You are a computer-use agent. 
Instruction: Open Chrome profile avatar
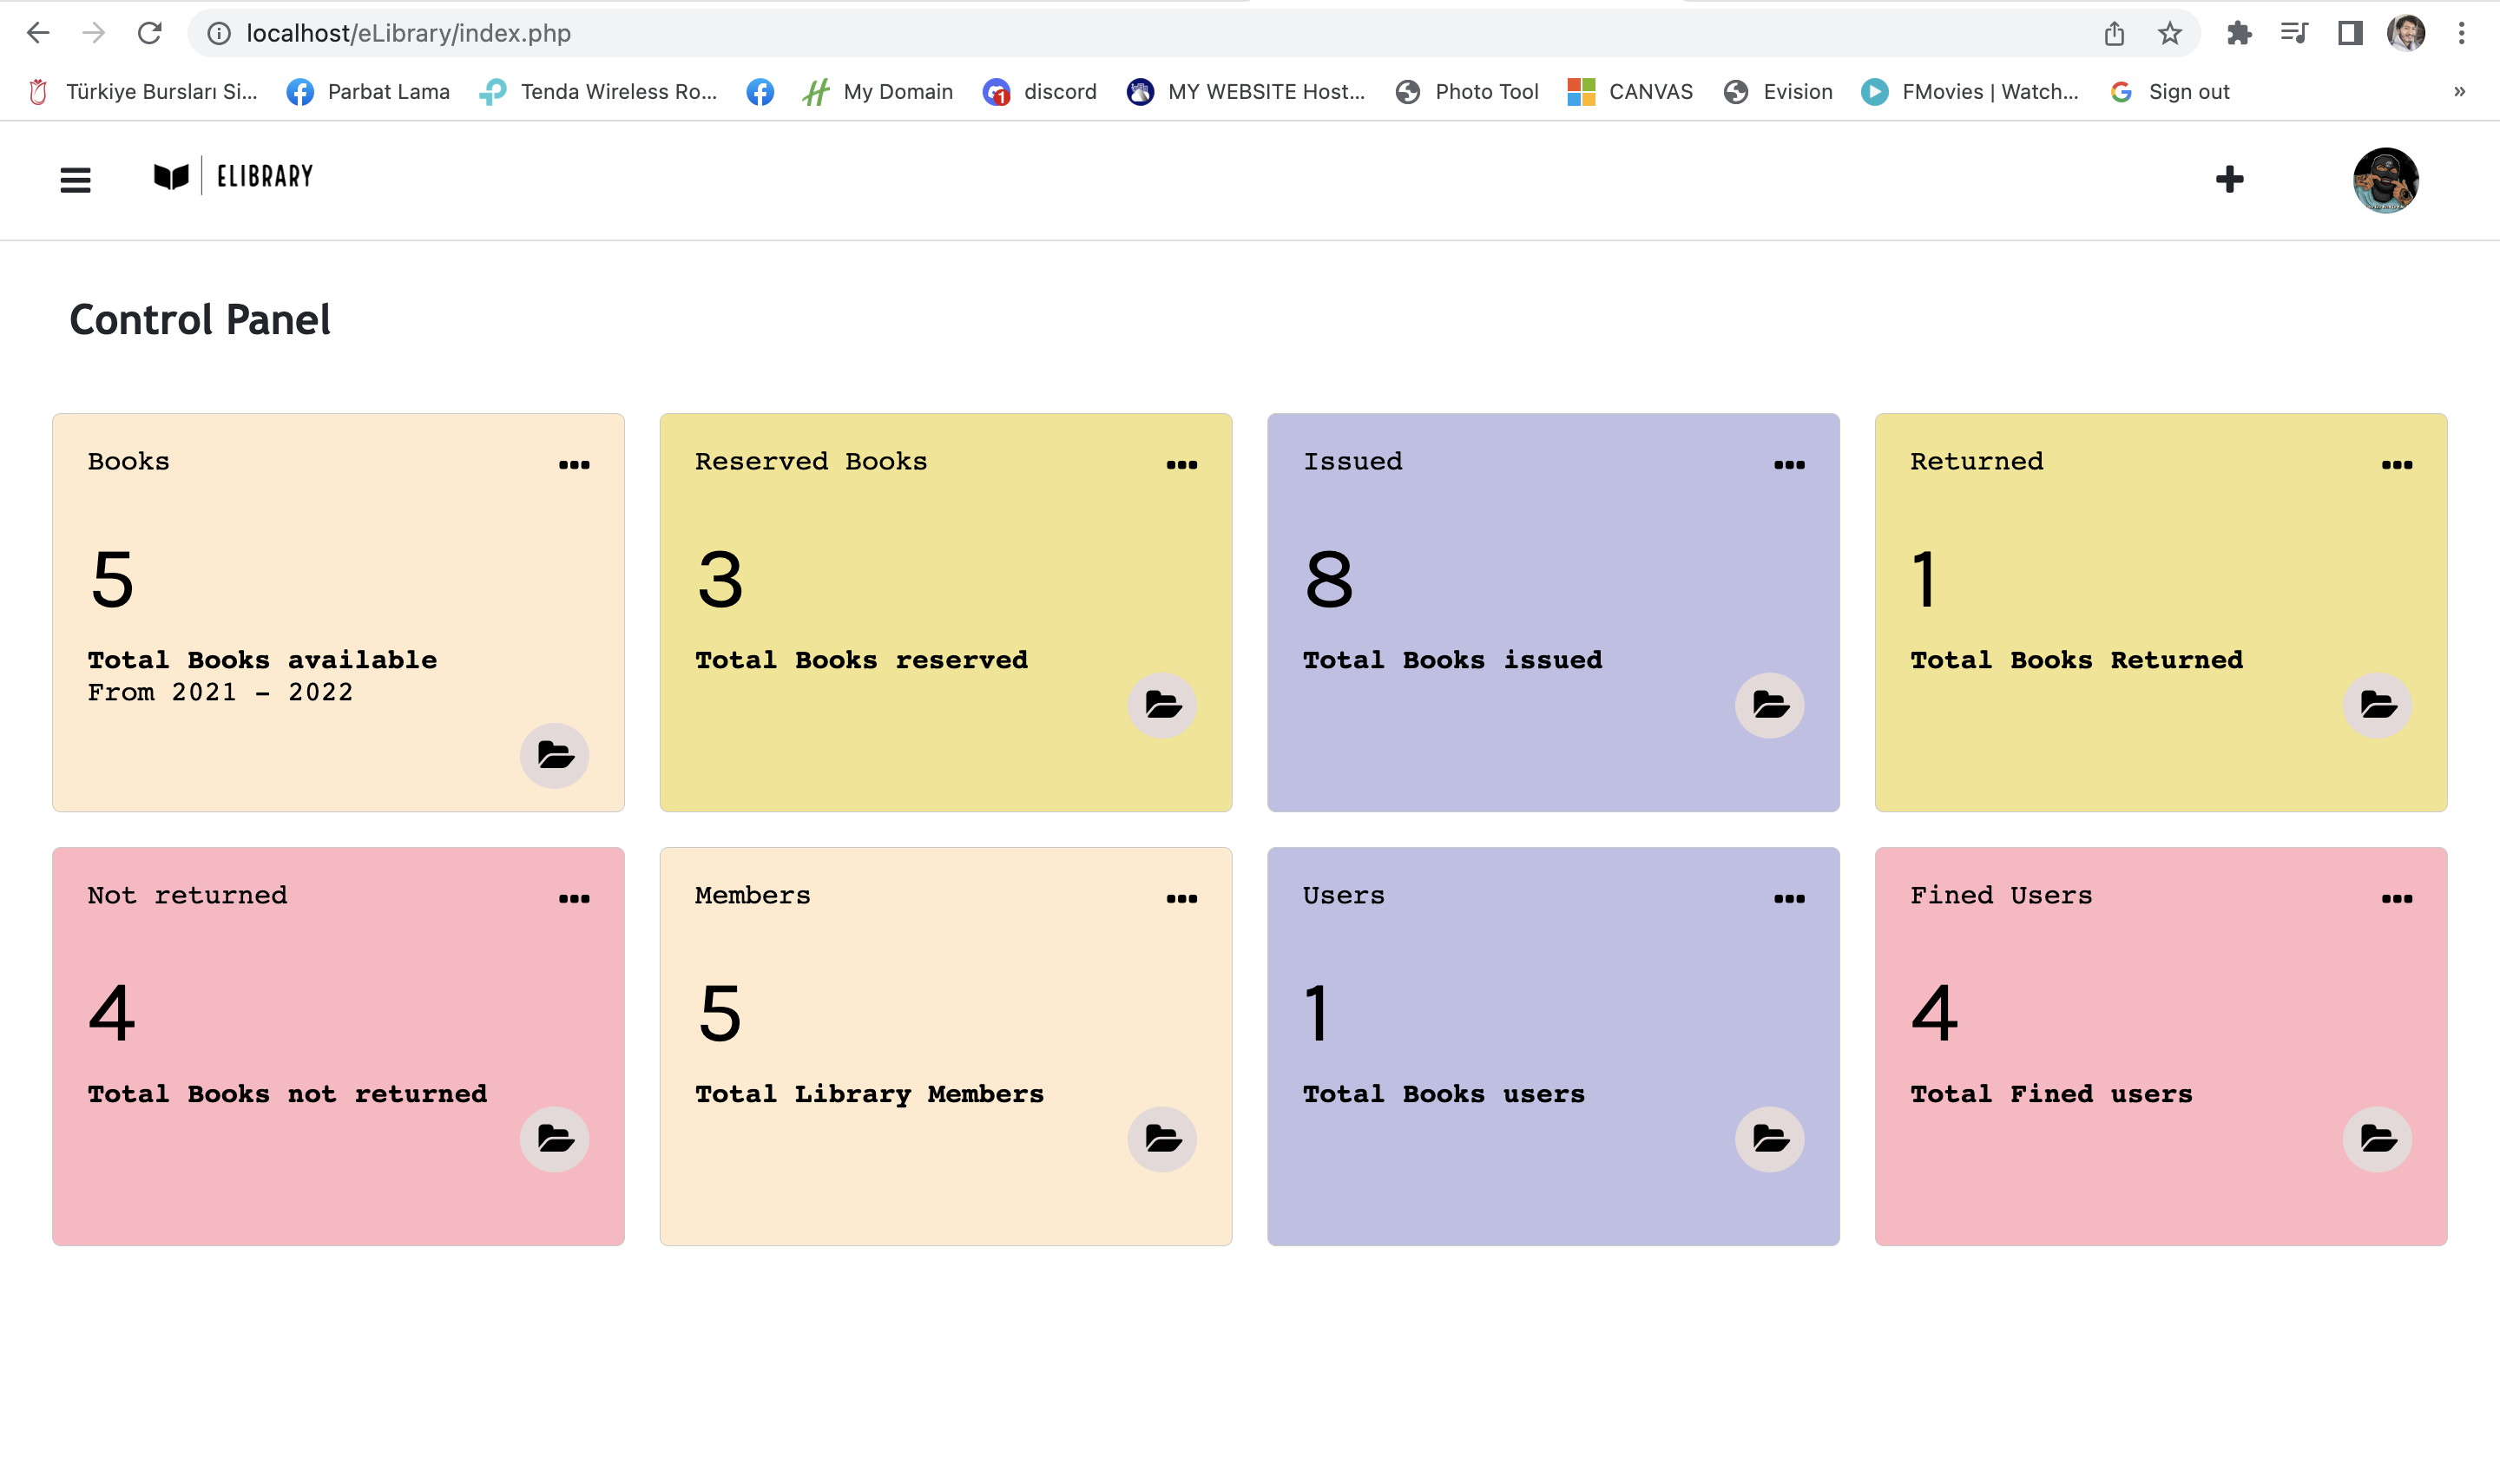pos(2406,33)
